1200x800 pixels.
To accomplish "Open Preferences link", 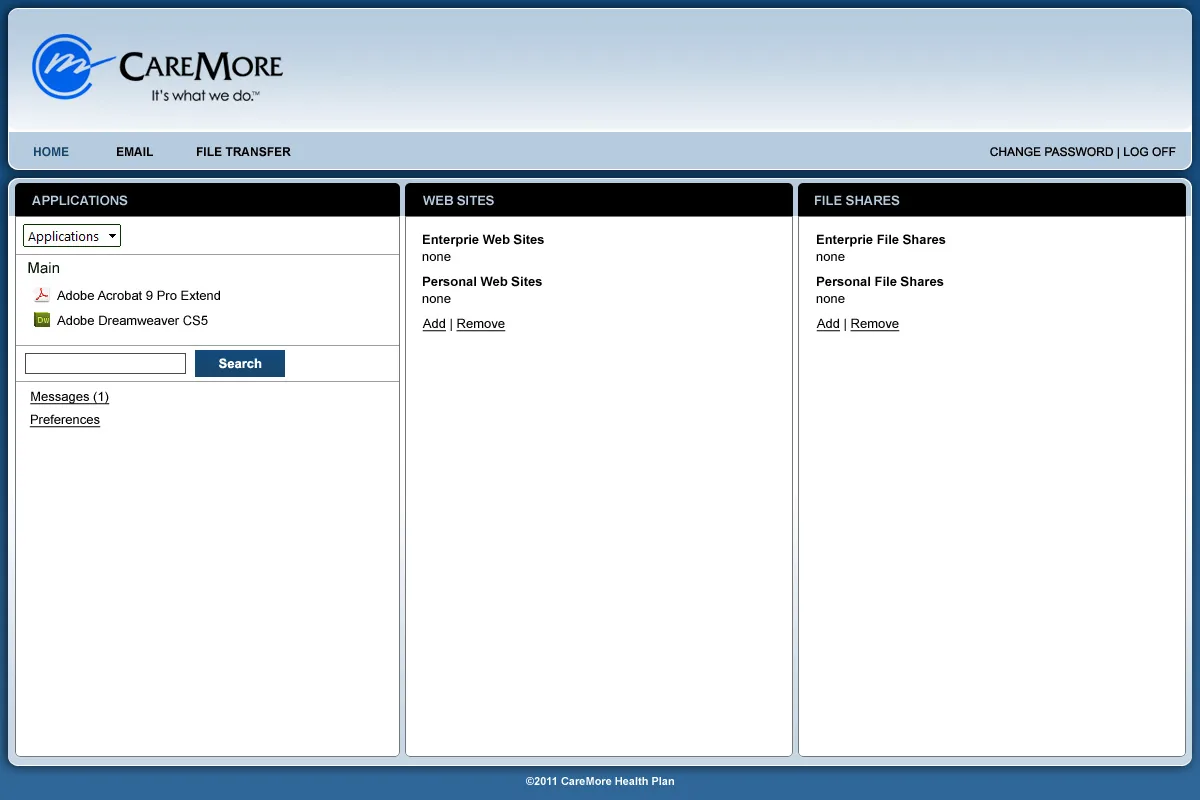I will pyautogui.click(x=65, y=420).
